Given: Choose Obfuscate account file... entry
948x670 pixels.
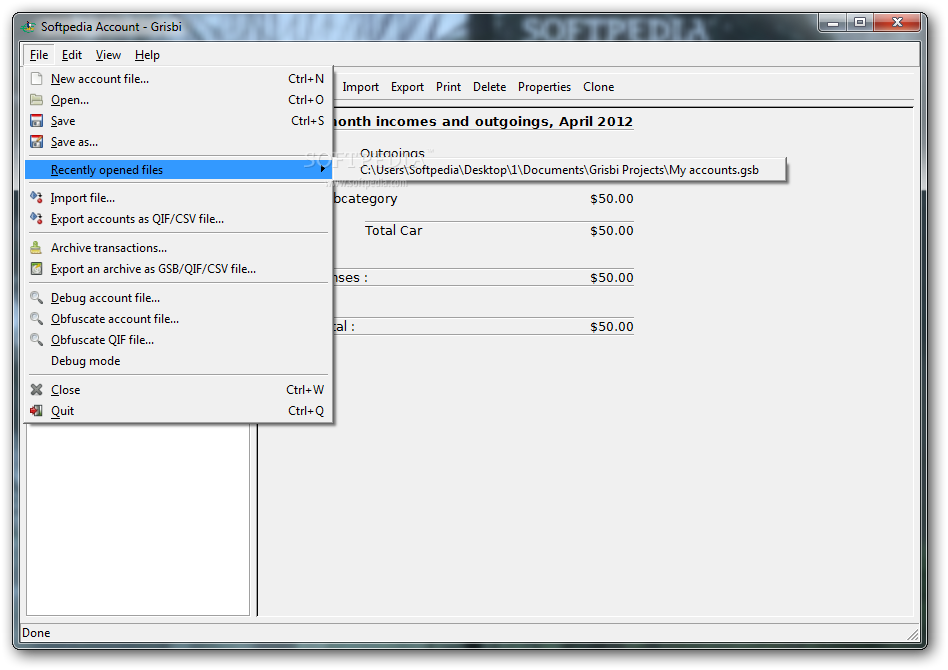Looking at the screenshot, I should coord(178,319).
